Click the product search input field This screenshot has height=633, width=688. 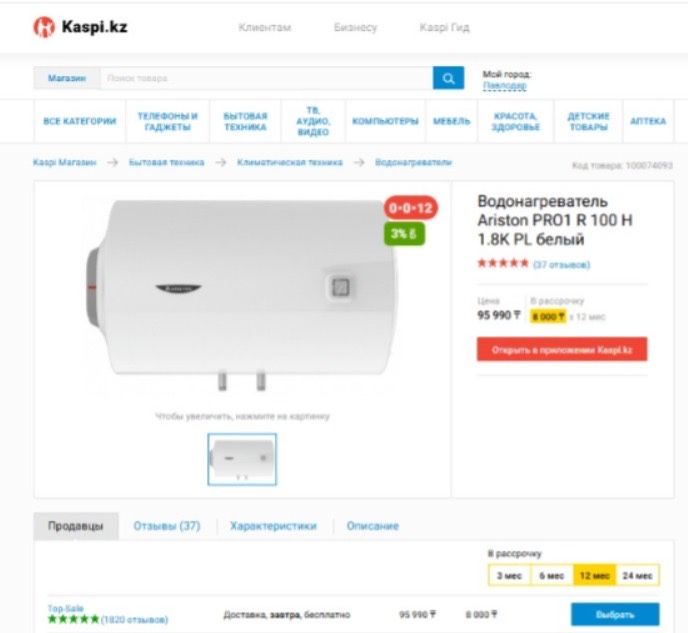click(266, 79)
